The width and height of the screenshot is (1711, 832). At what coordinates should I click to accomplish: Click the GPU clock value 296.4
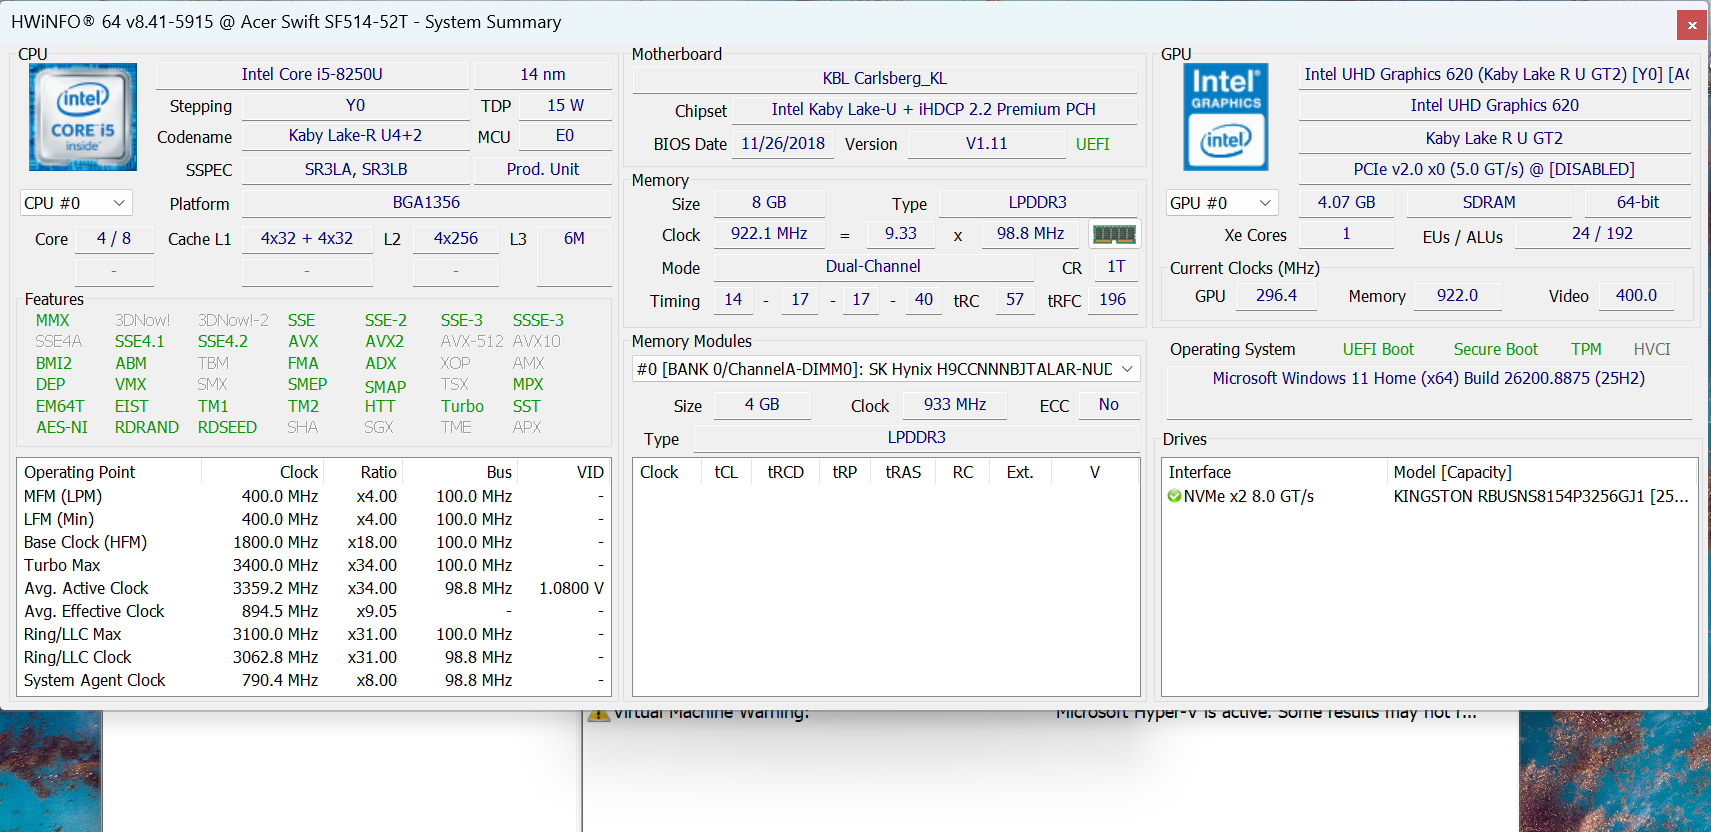1276,295
